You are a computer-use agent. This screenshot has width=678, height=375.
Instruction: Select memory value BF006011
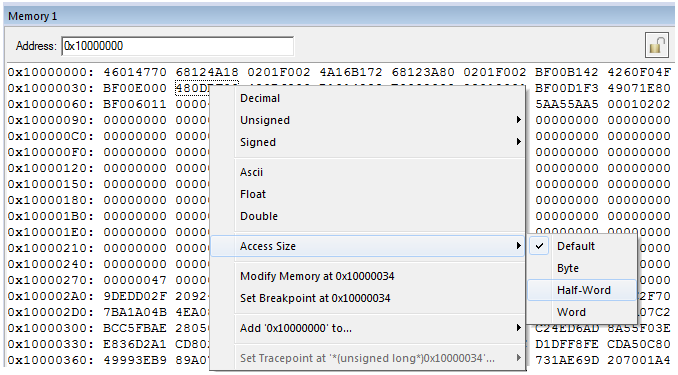(x=135, y=104)
